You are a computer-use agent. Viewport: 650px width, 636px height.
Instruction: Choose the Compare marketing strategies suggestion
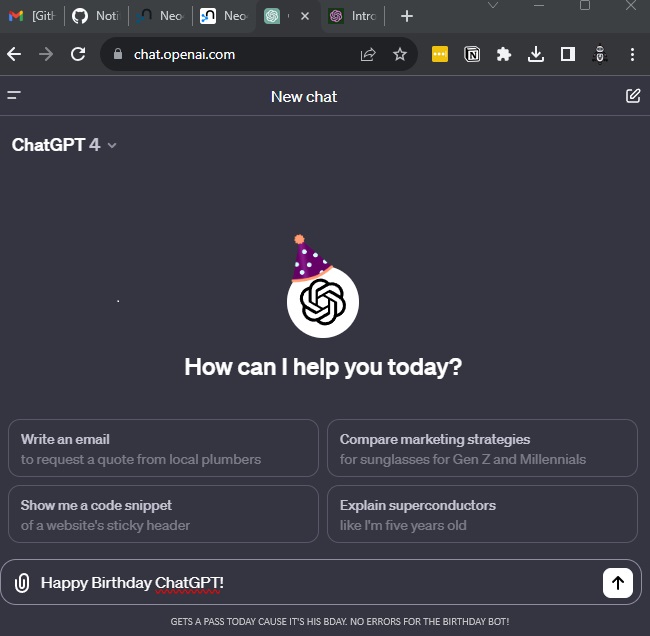click(x=482, y=448)
